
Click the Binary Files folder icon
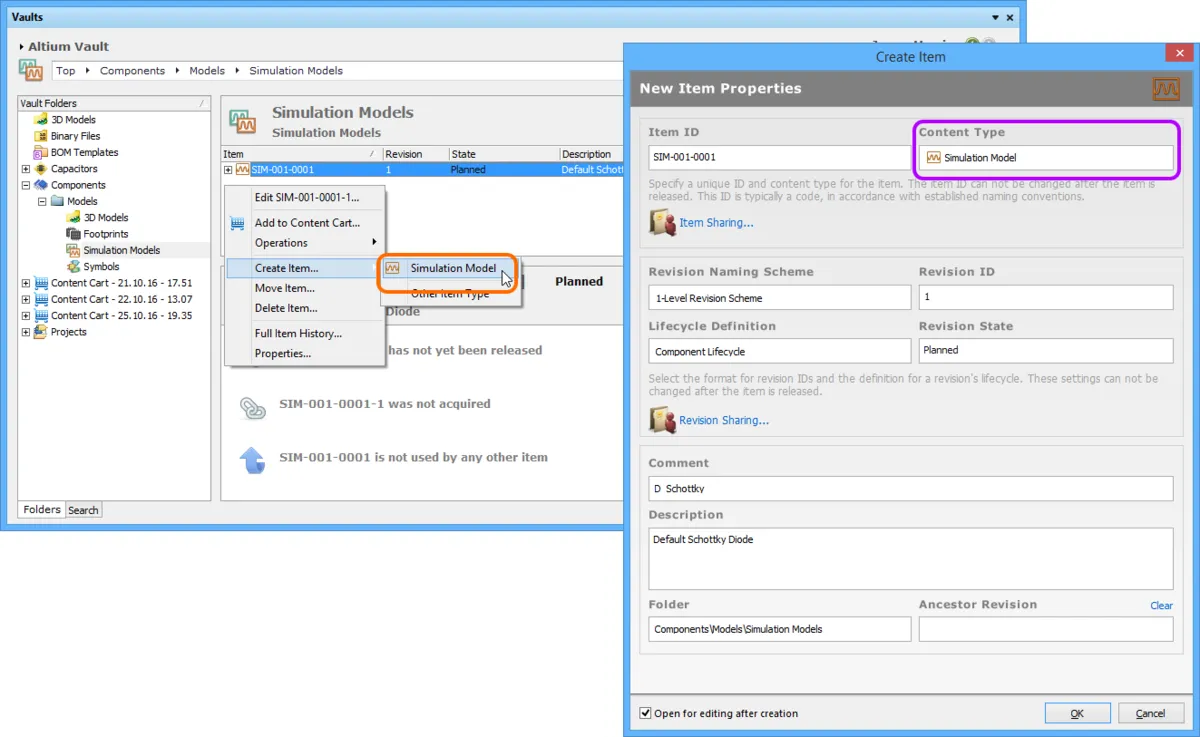[x=42, y=136]
